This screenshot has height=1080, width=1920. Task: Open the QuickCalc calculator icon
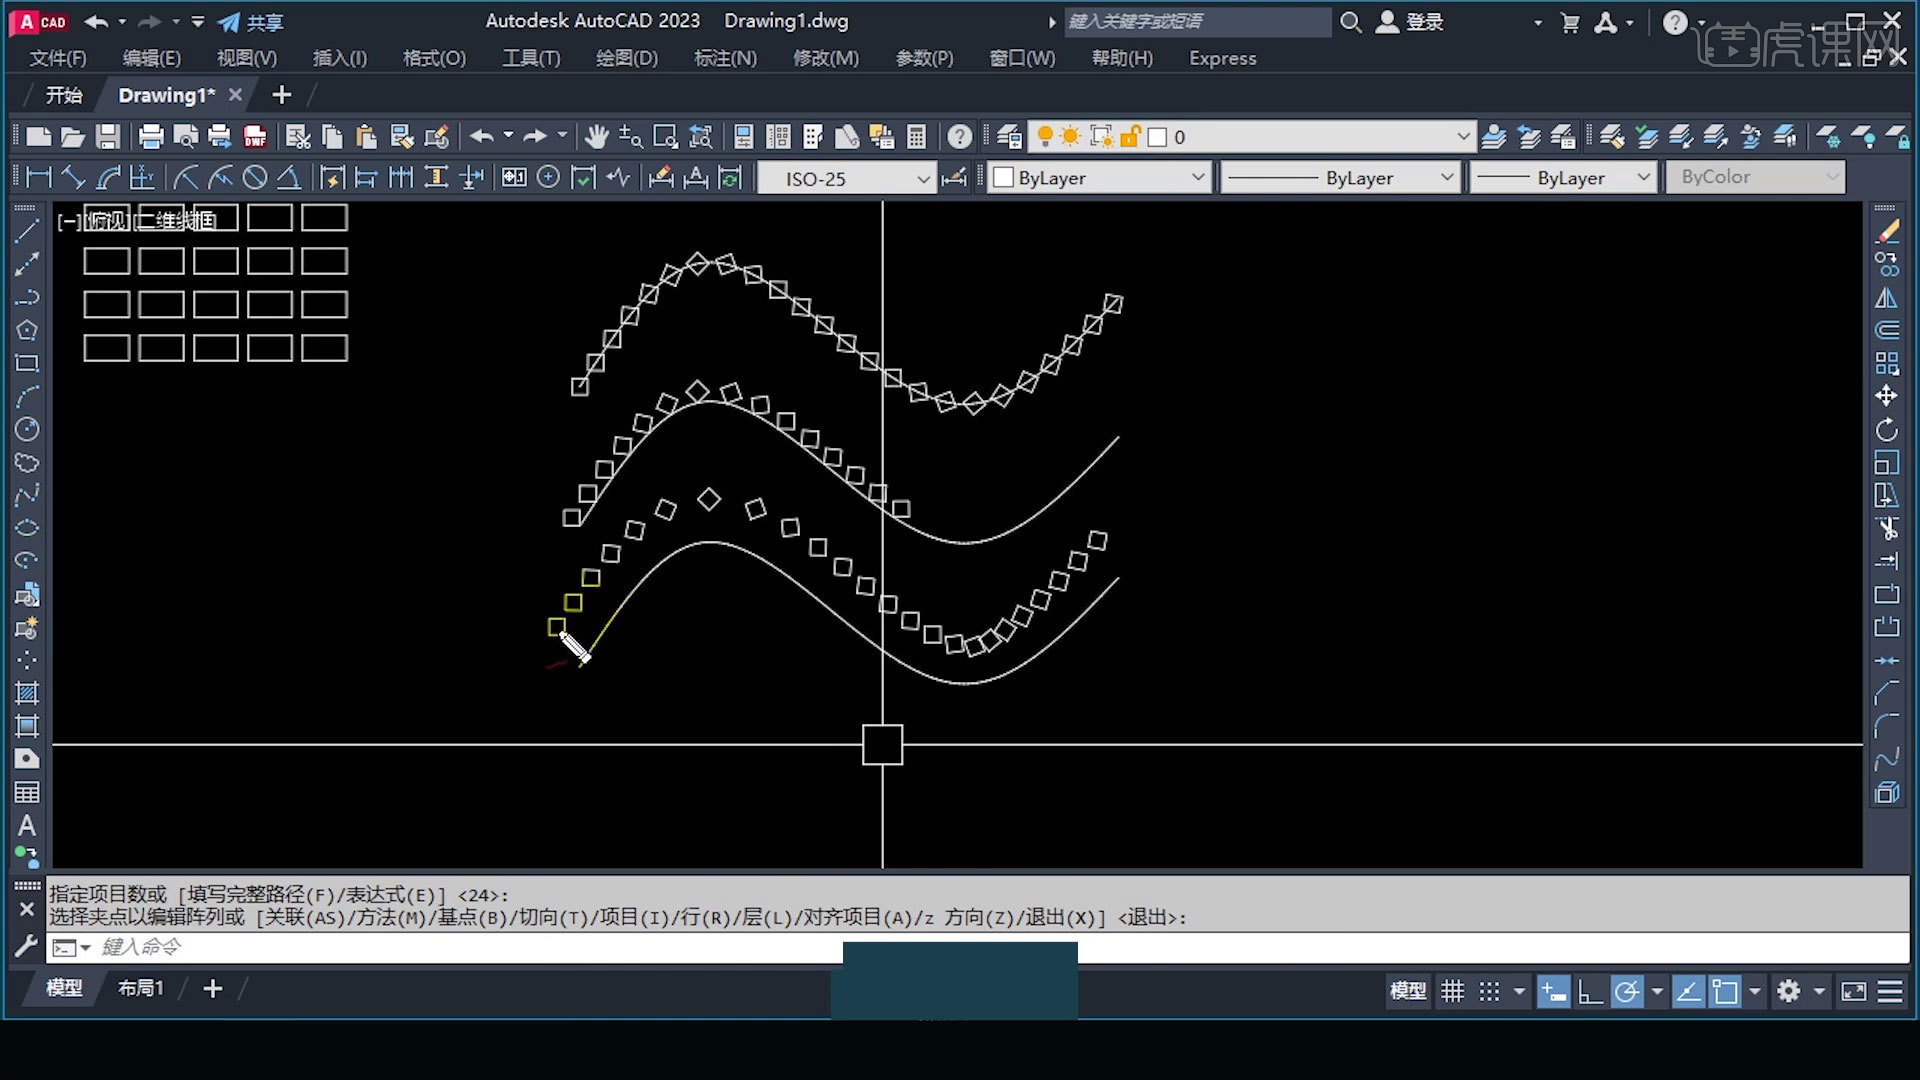916,137
